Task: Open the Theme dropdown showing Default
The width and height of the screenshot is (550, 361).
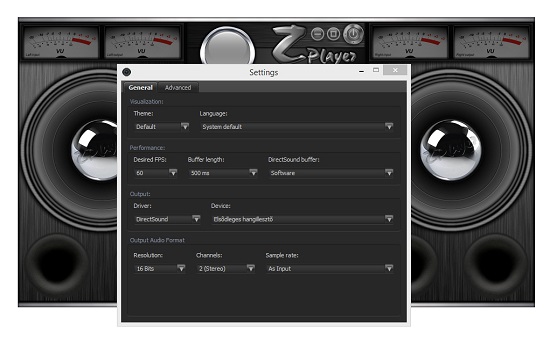Action: (162, 127)
